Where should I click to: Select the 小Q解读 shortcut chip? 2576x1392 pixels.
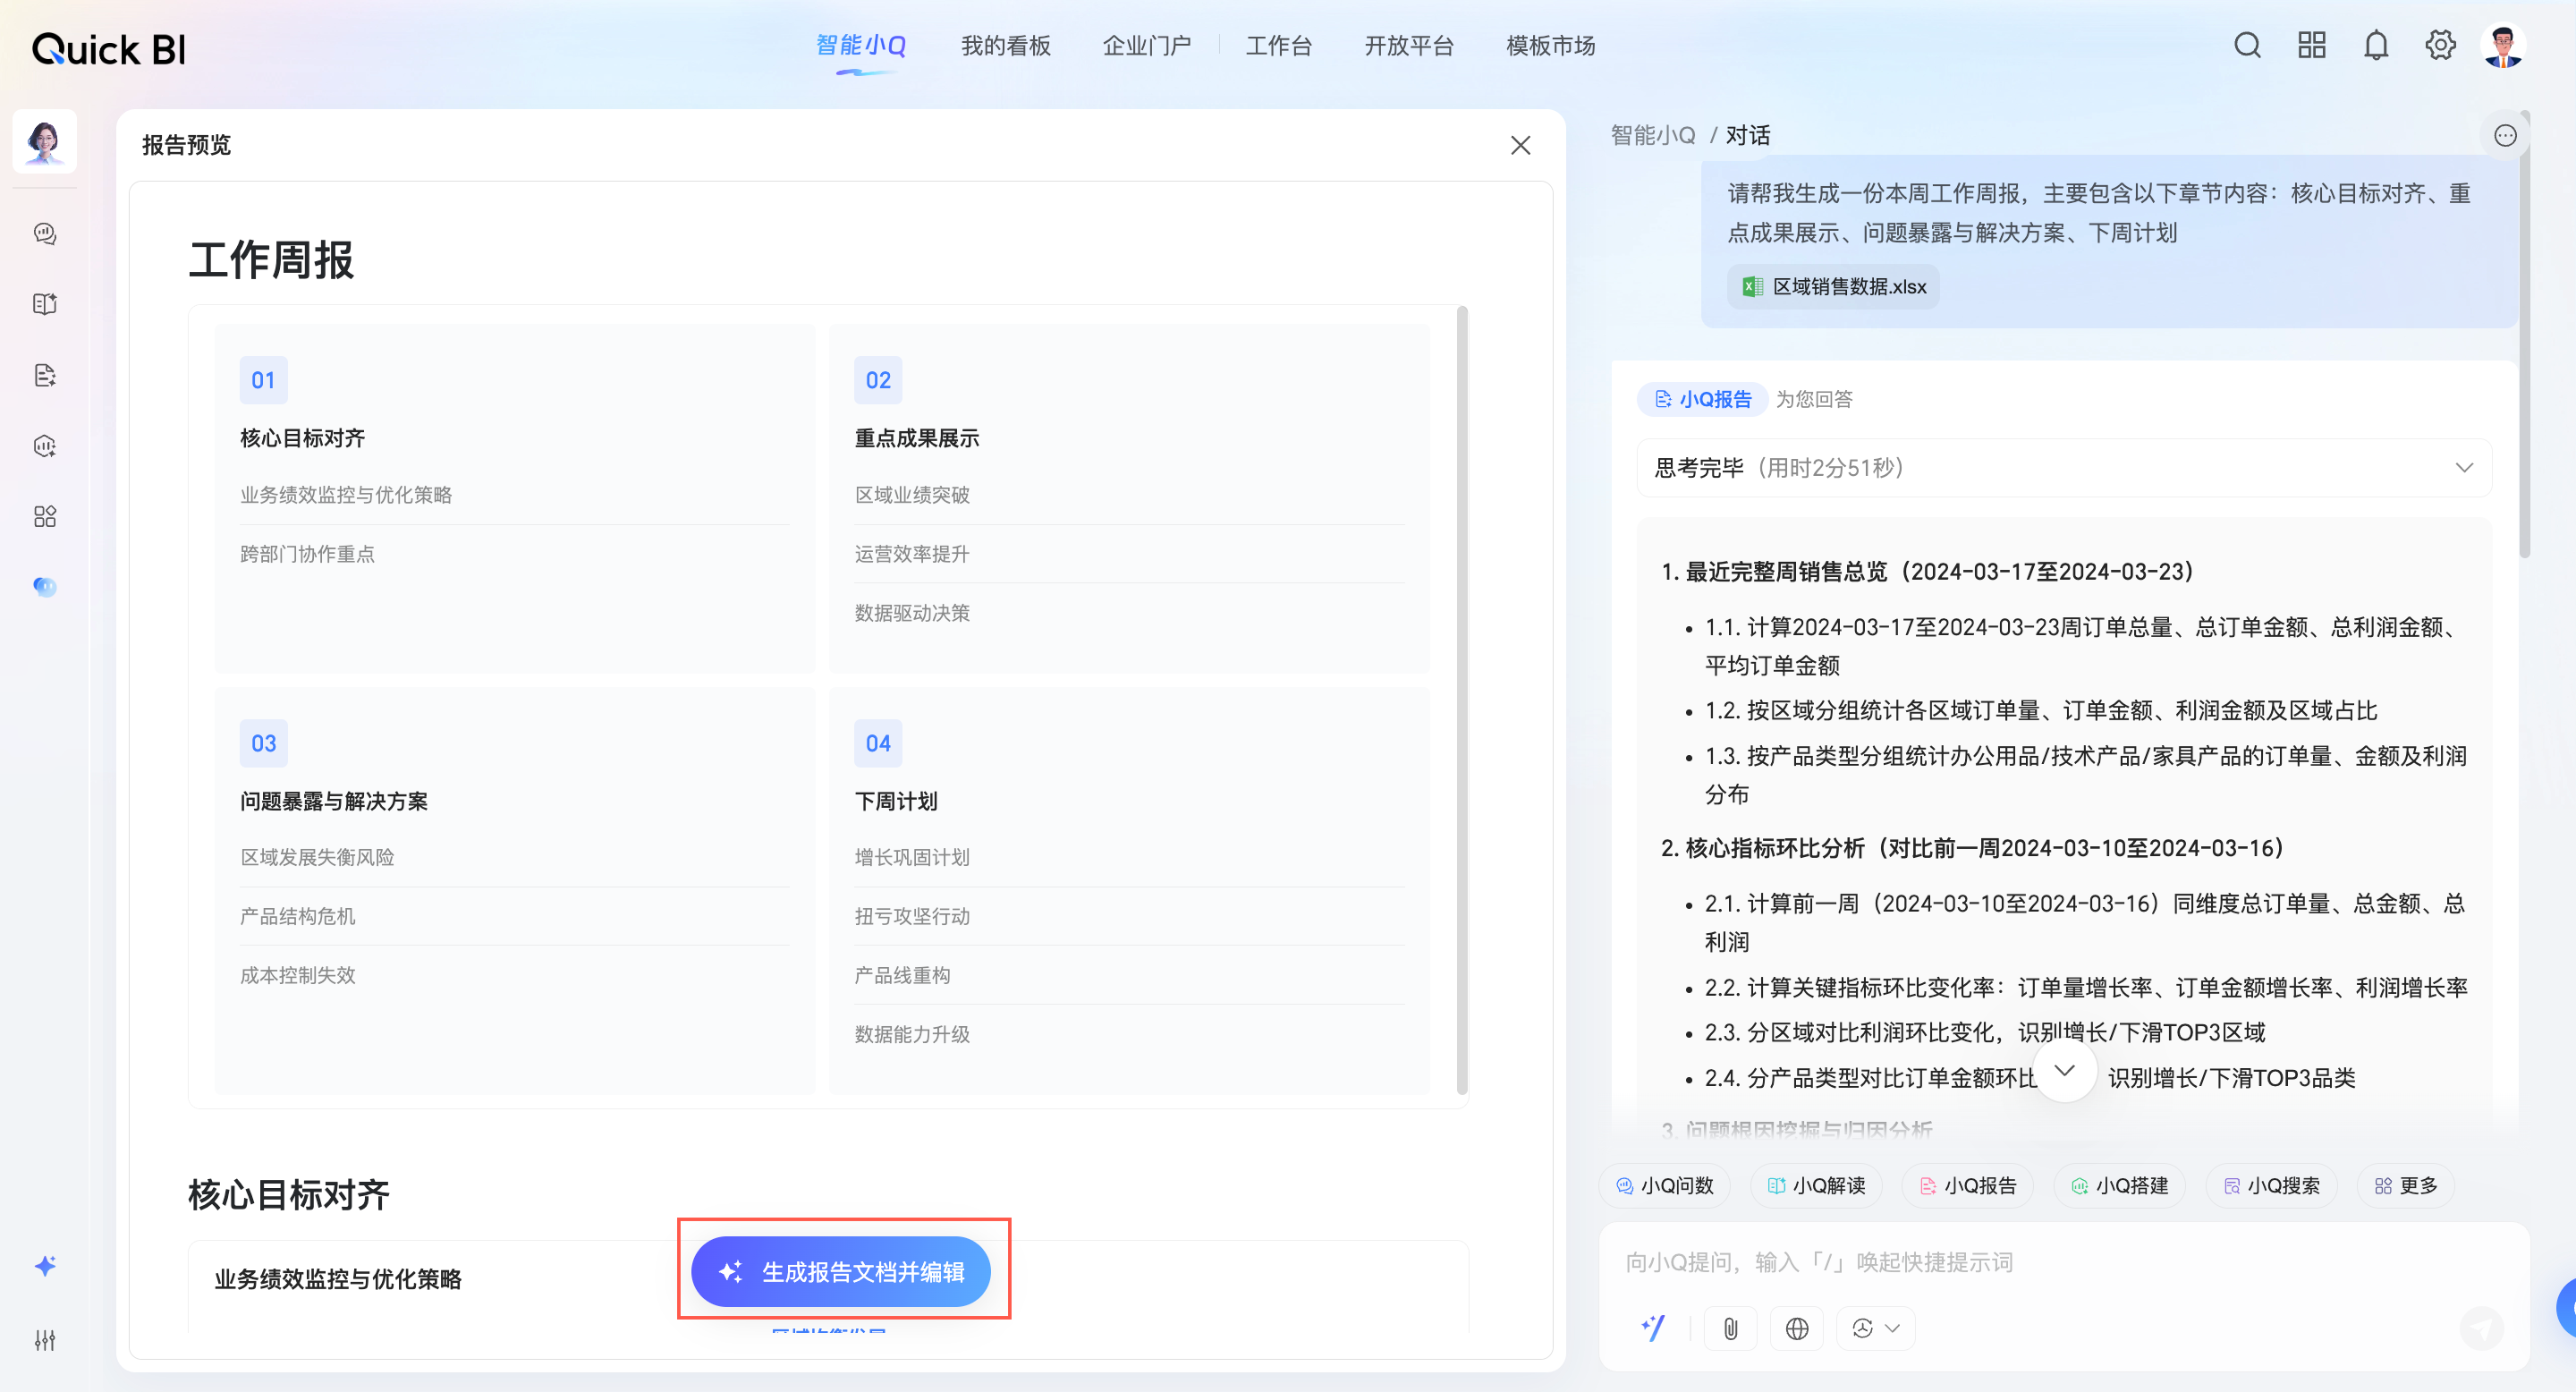coord(1816,1186)
